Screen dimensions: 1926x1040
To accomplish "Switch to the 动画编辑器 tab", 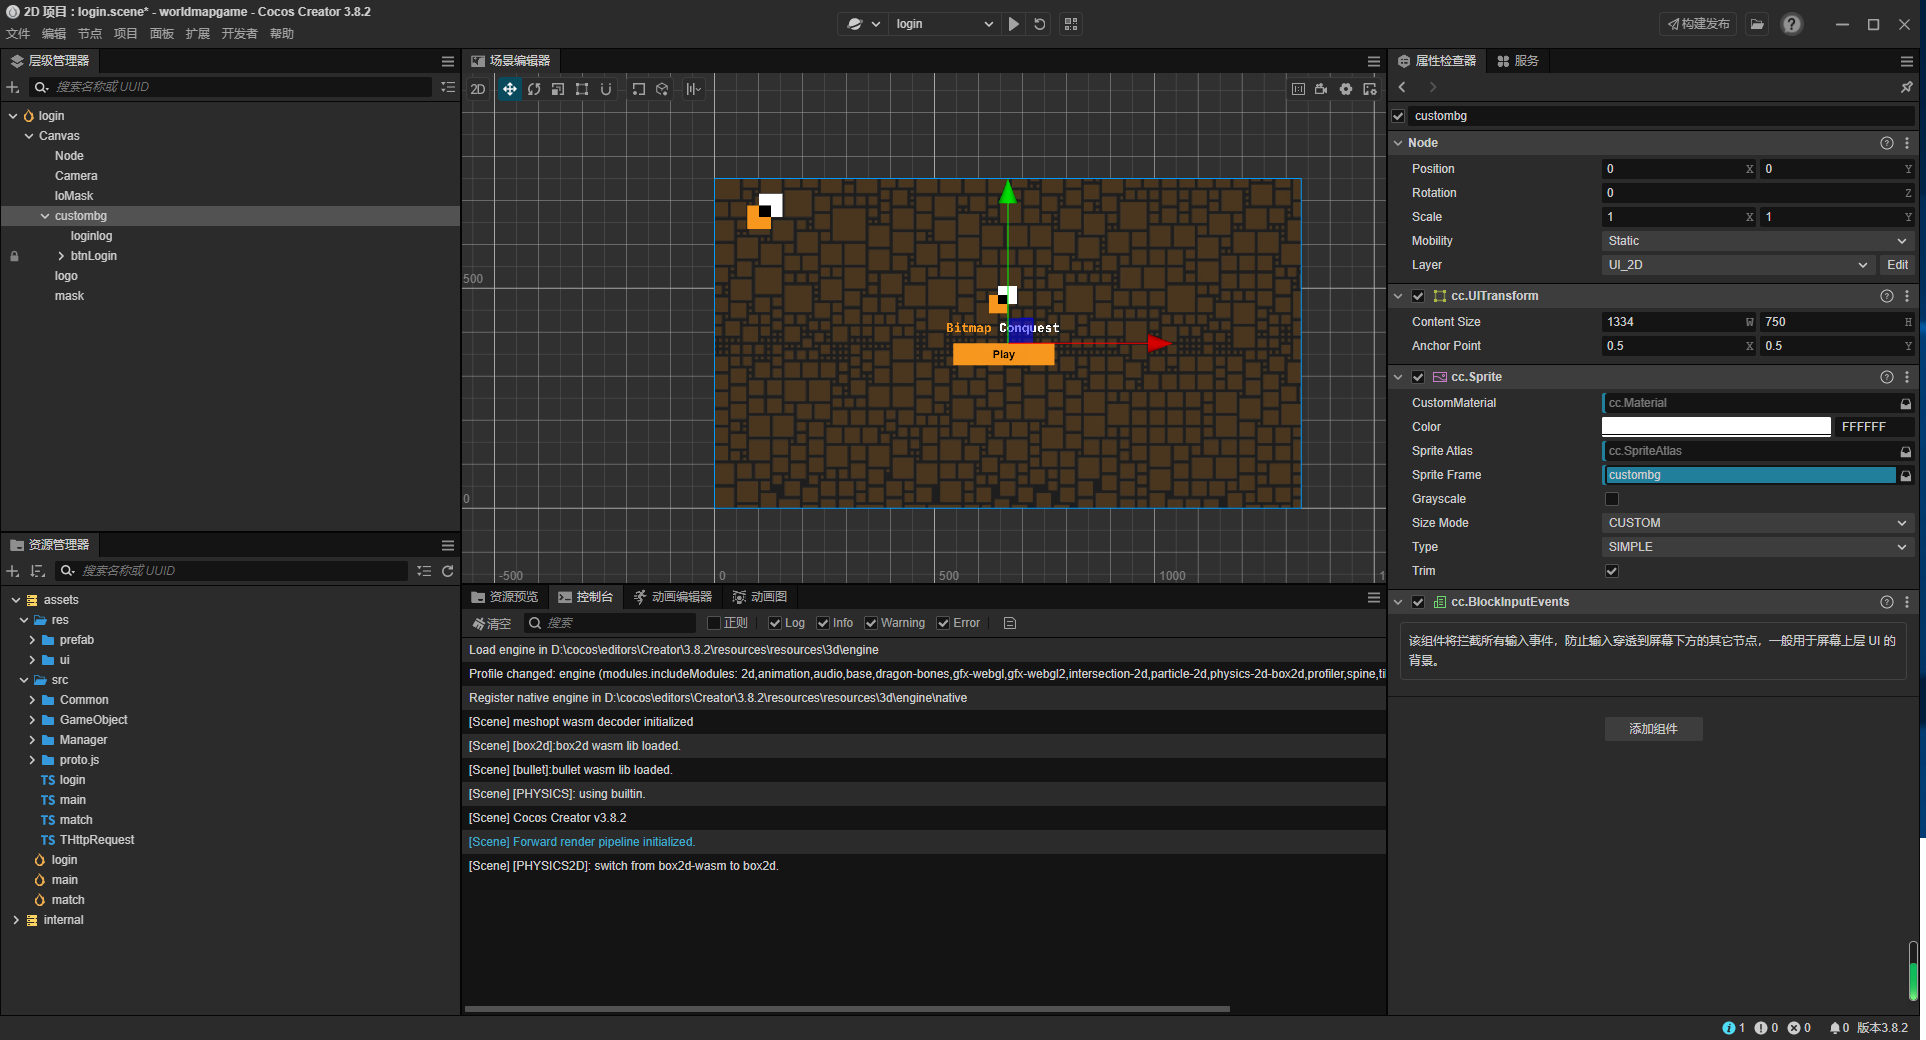I will 673,597.
